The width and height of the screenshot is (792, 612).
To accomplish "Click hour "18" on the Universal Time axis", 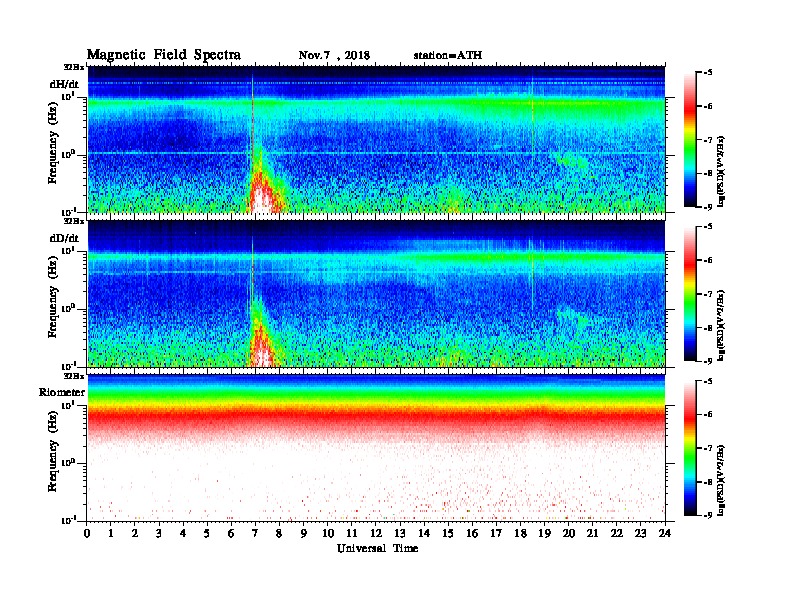I will tap(520, 534).
